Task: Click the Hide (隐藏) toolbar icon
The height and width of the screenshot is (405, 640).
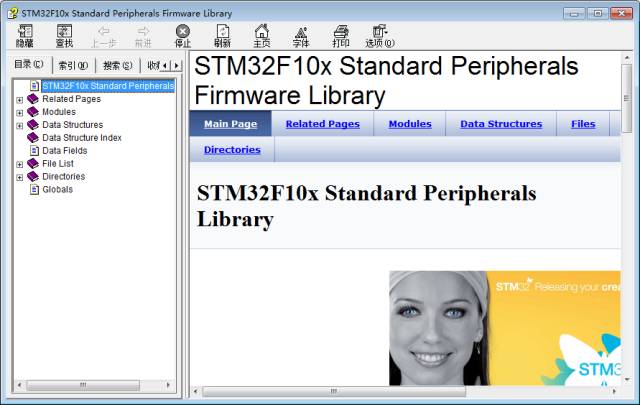Action: [x=24, y=35]
